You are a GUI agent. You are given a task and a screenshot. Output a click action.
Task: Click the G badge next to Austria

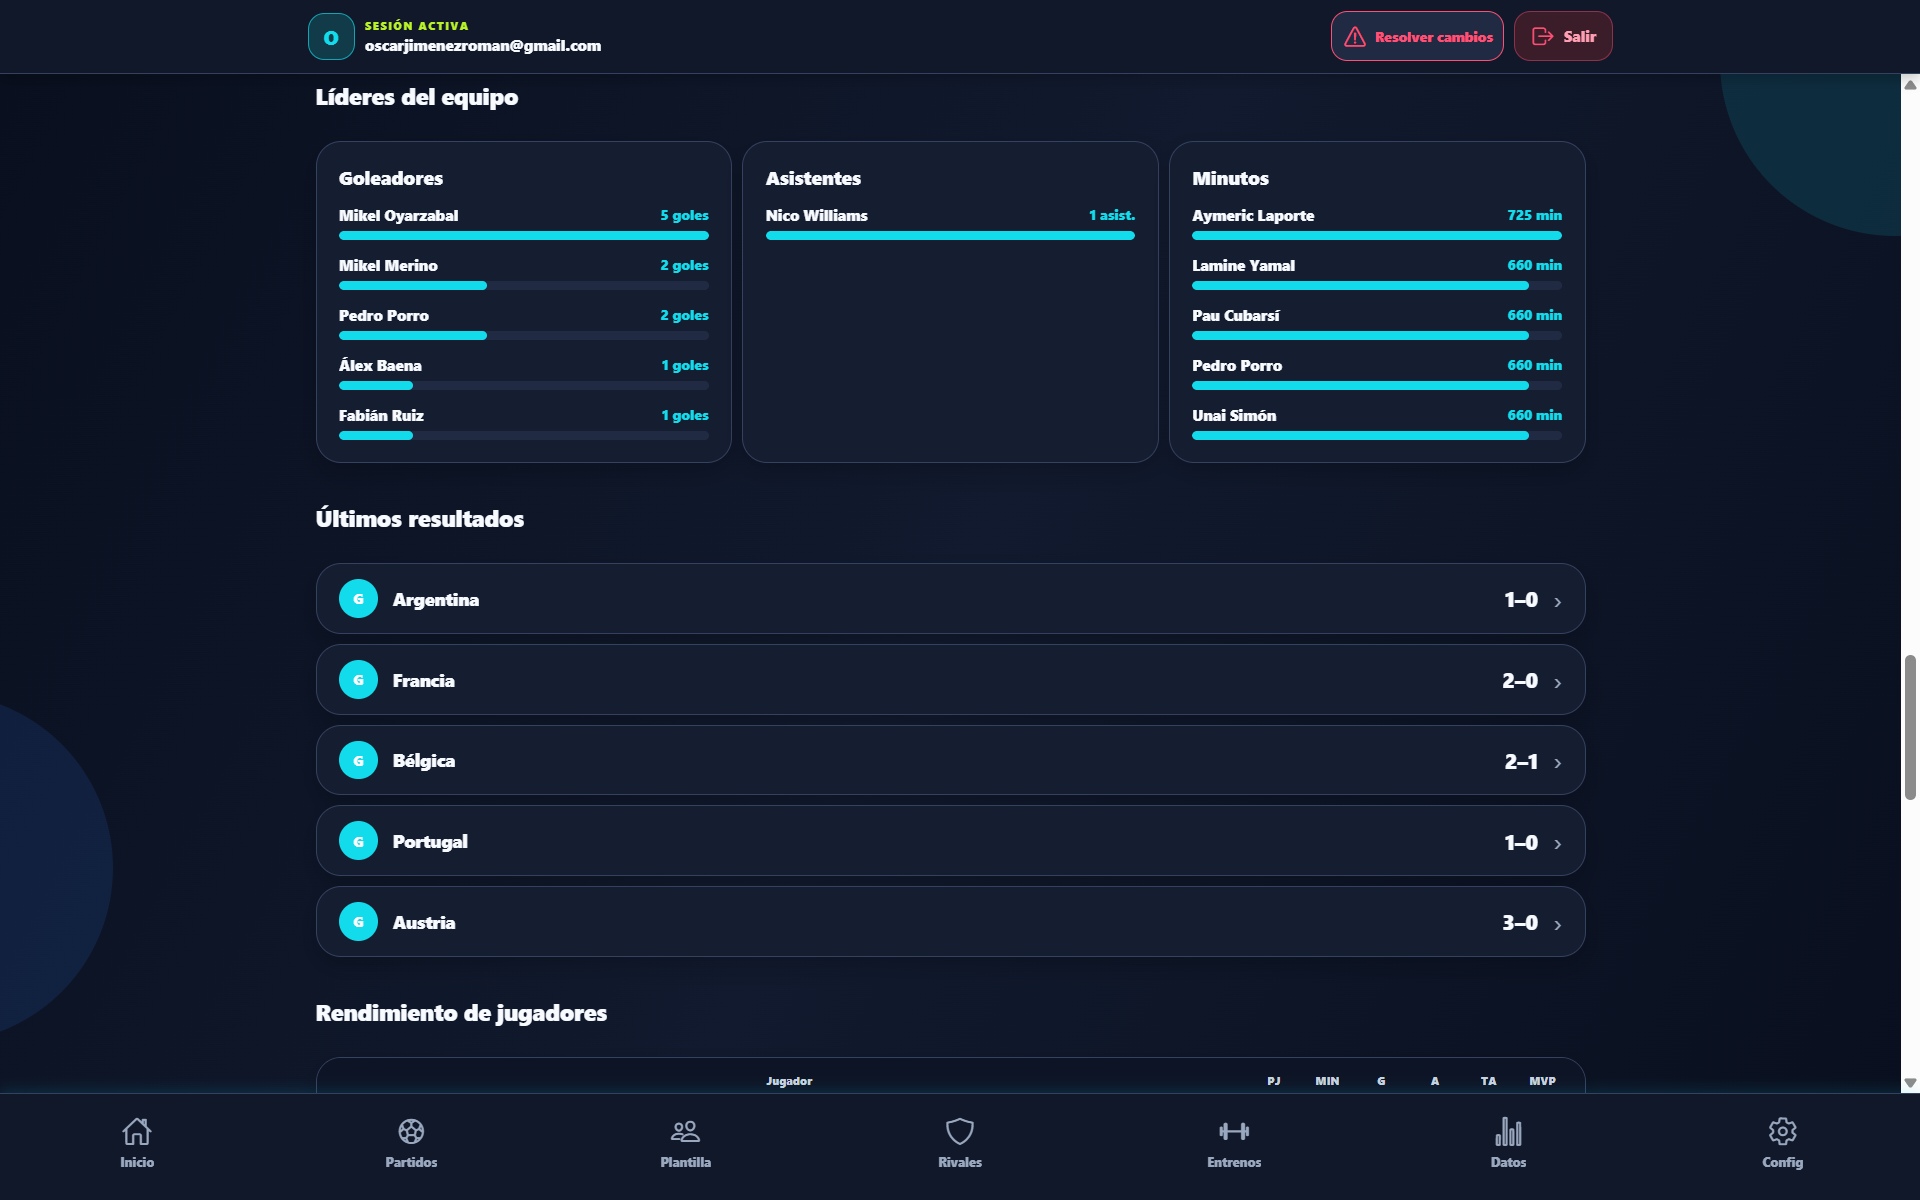click(358, 922)
